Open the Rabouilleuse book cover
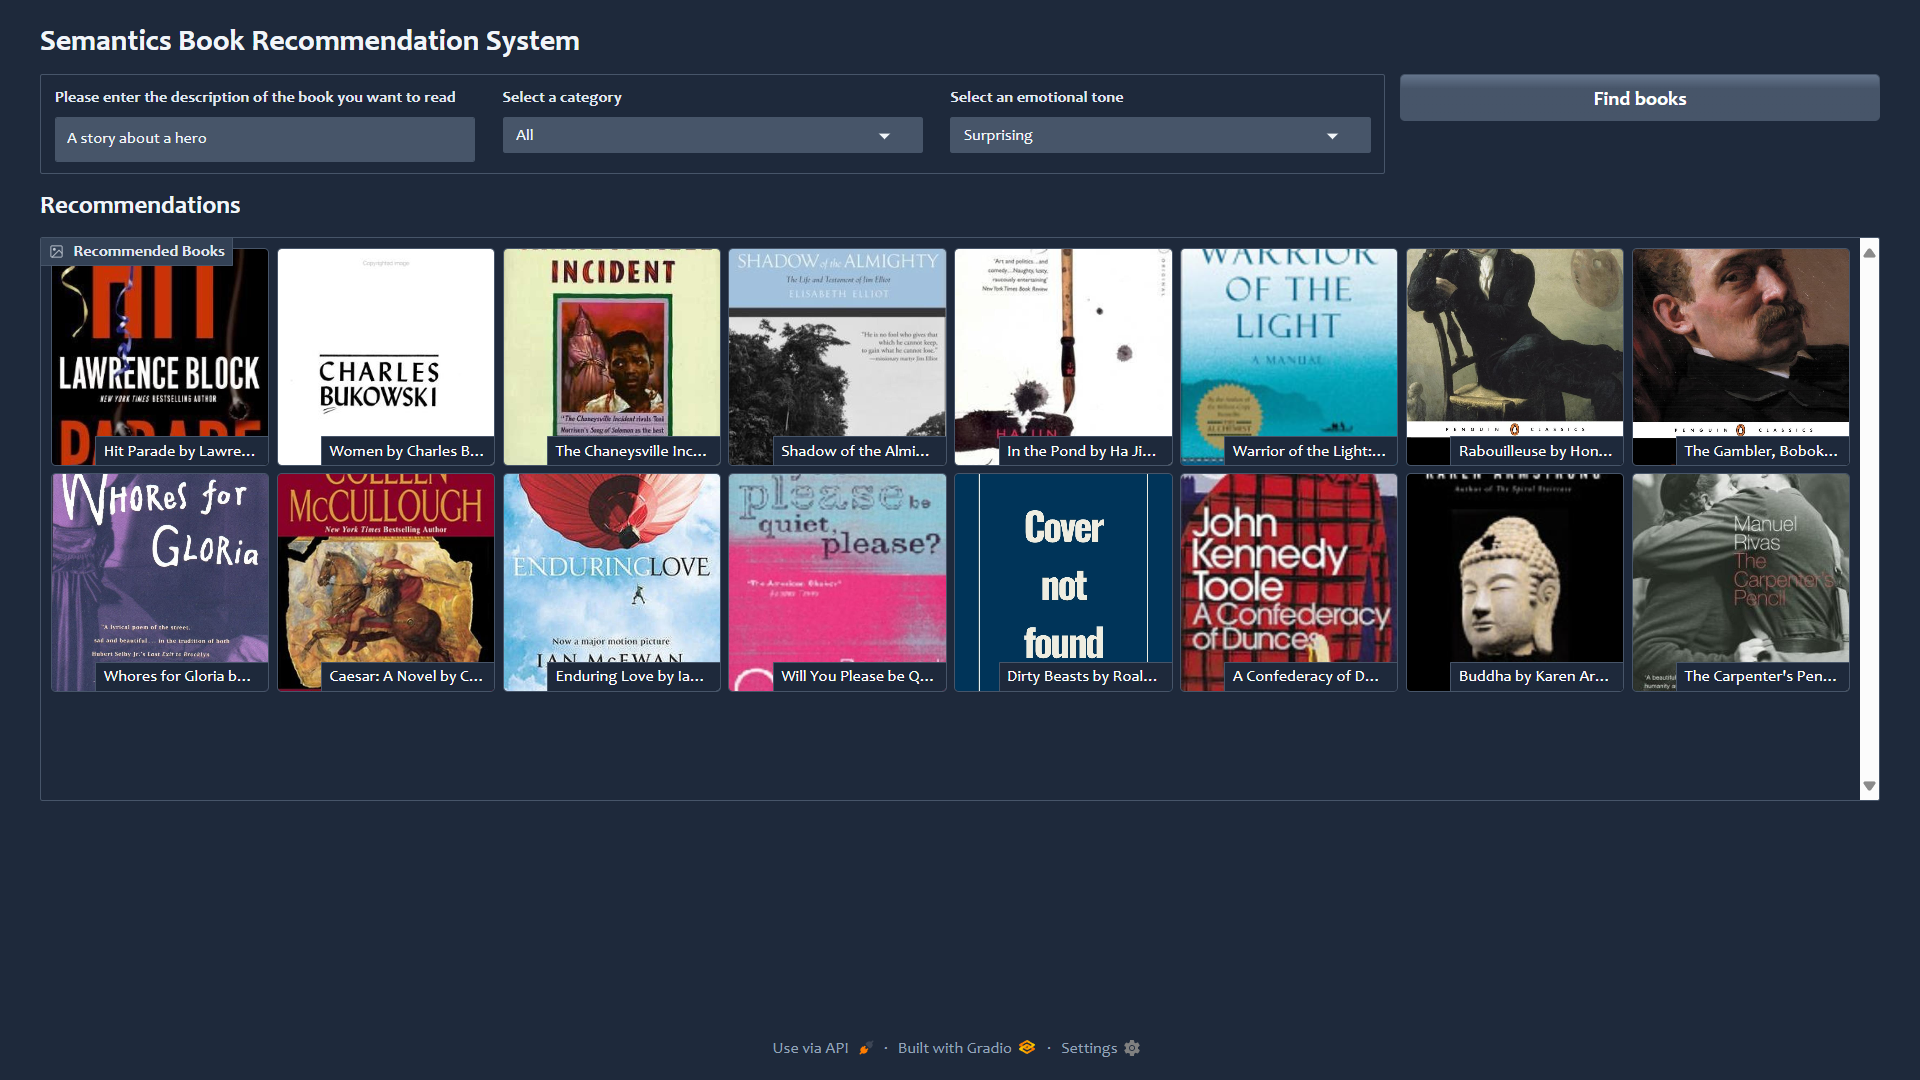1920x1080 pixels. tap(1515, 357)
